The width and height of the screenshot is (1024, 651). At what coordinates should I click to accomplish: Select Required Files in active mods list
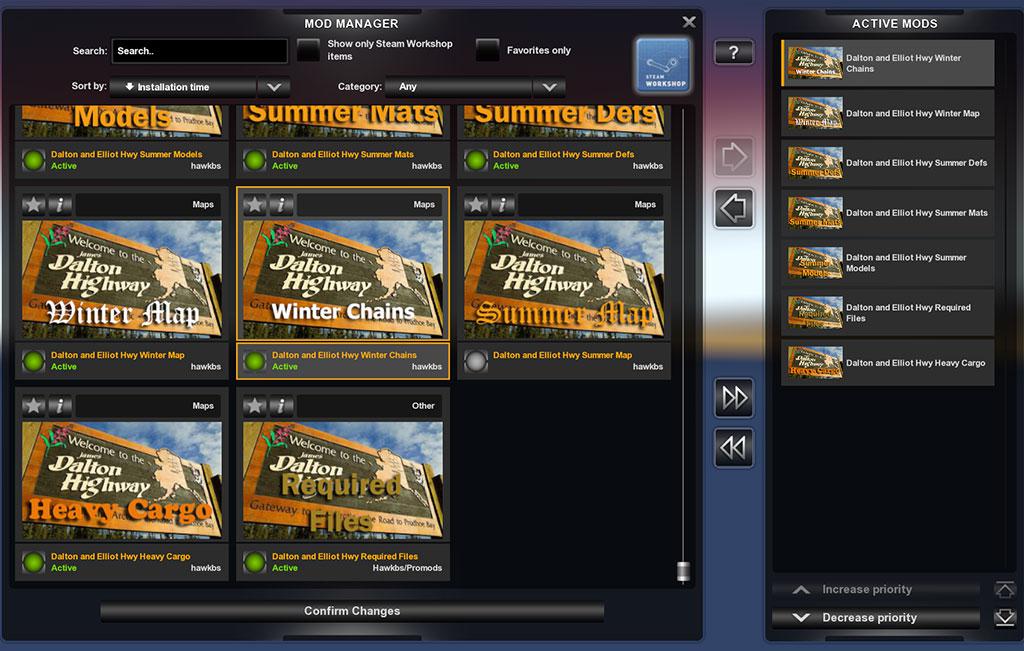[887, 313]
